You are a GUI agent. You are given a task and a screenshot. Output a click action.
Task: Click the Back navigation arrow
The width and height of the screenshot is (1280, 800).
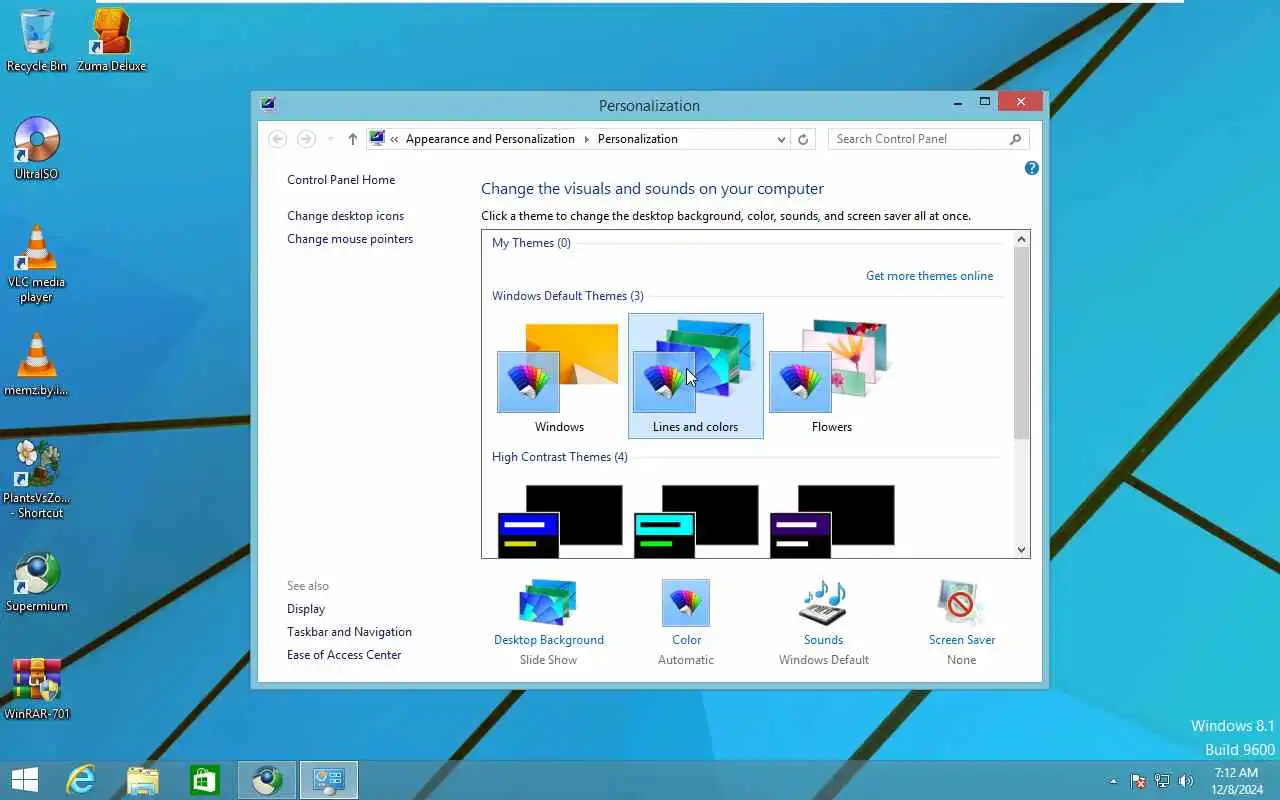pyautogui.click(x=278, y=139)
